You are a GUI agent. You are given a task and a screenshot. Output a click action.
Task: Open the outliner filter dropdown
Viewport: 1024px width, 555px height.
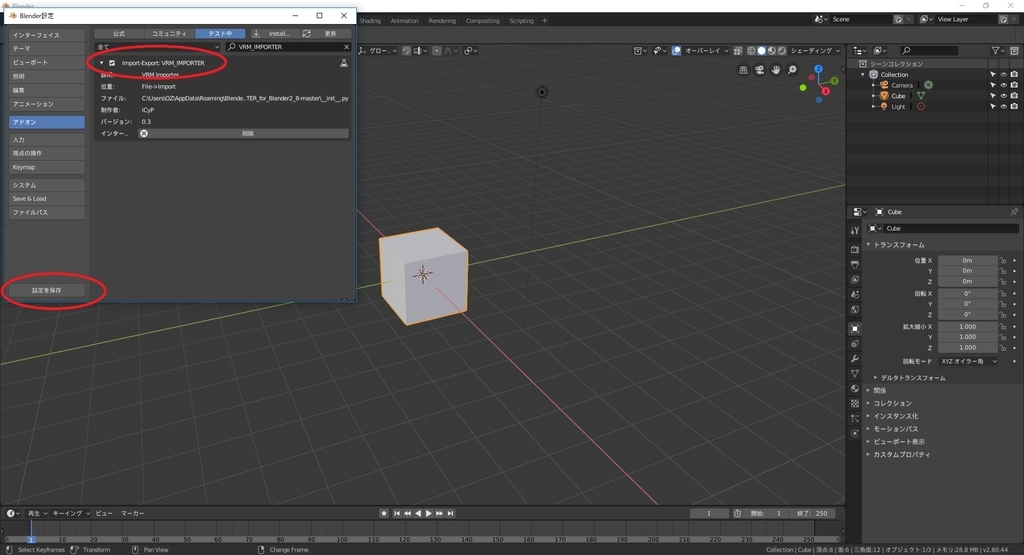coord(996,50)
